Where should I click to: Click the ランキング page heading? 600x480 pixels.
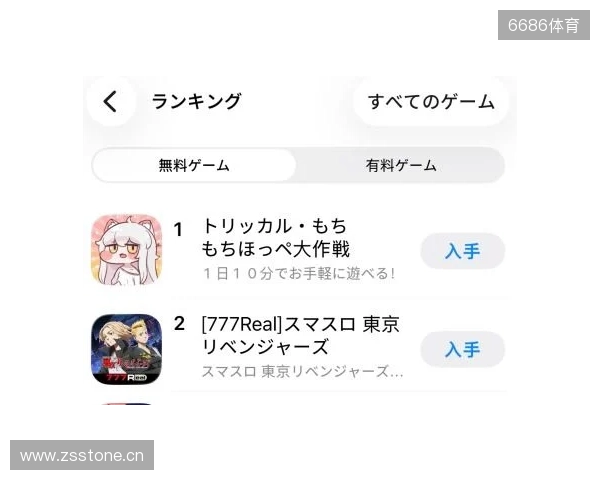click(x=196, y=101)
